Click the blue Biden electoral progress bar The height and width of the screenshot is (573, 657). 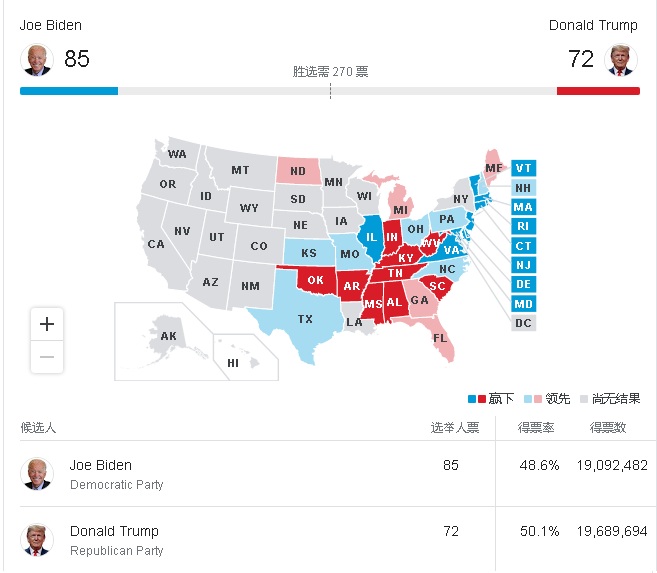pos(69,91)
